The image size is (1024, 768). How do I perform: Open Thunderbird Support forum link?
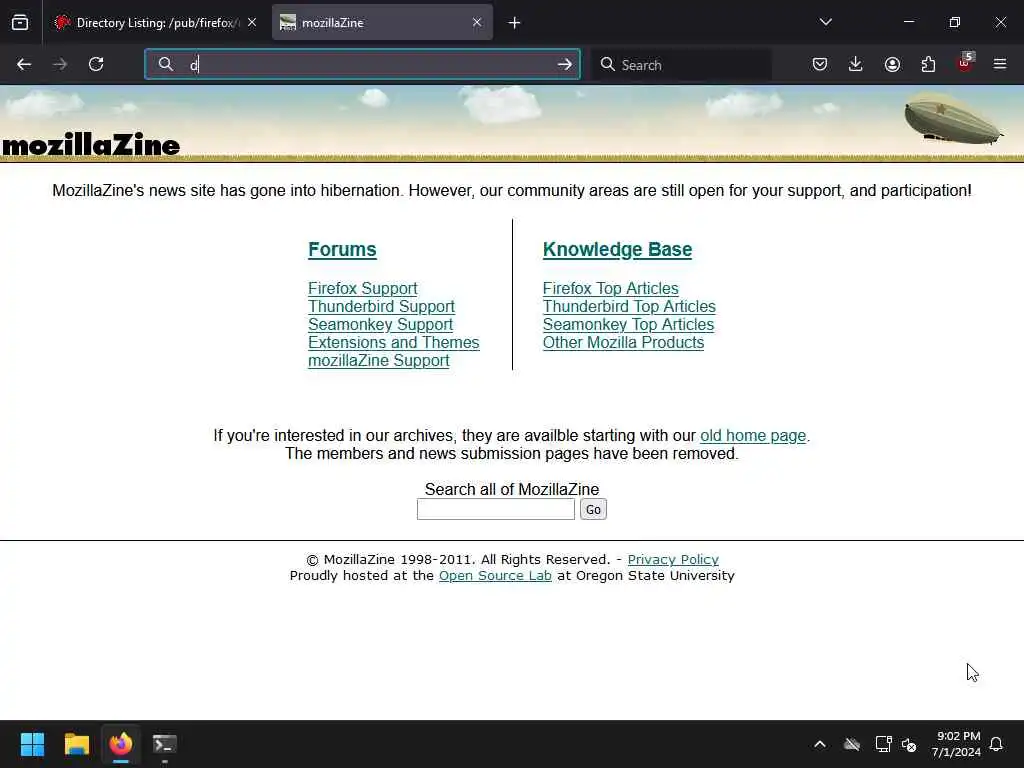tap(381, 306)
